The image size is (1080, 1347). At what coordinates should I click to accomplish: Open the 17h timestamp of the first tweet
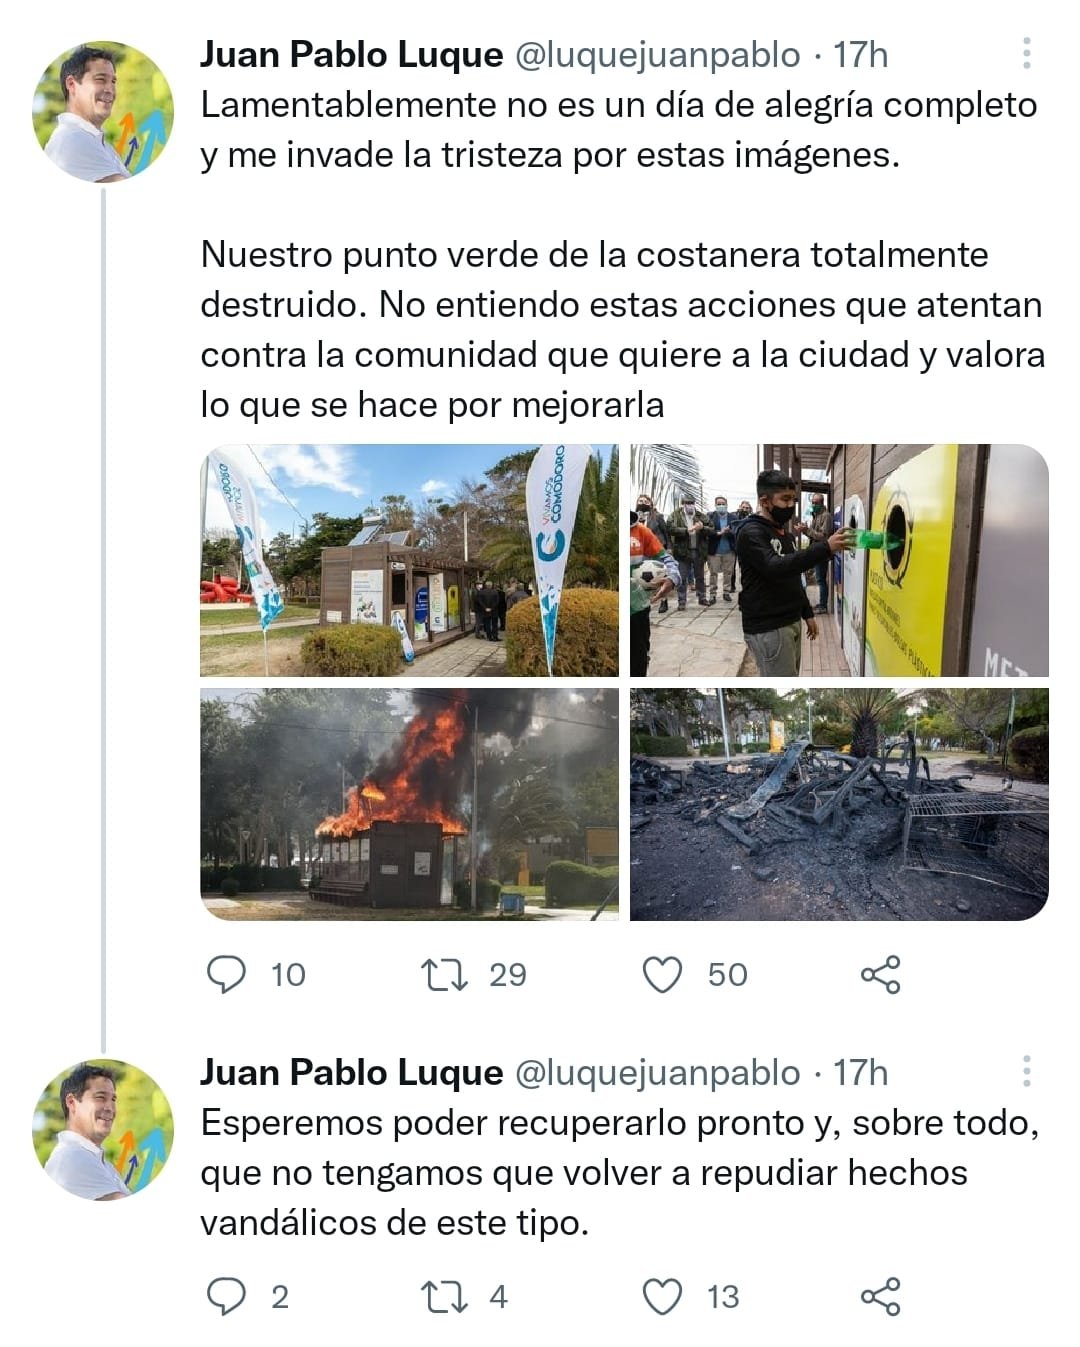[860, 54]
